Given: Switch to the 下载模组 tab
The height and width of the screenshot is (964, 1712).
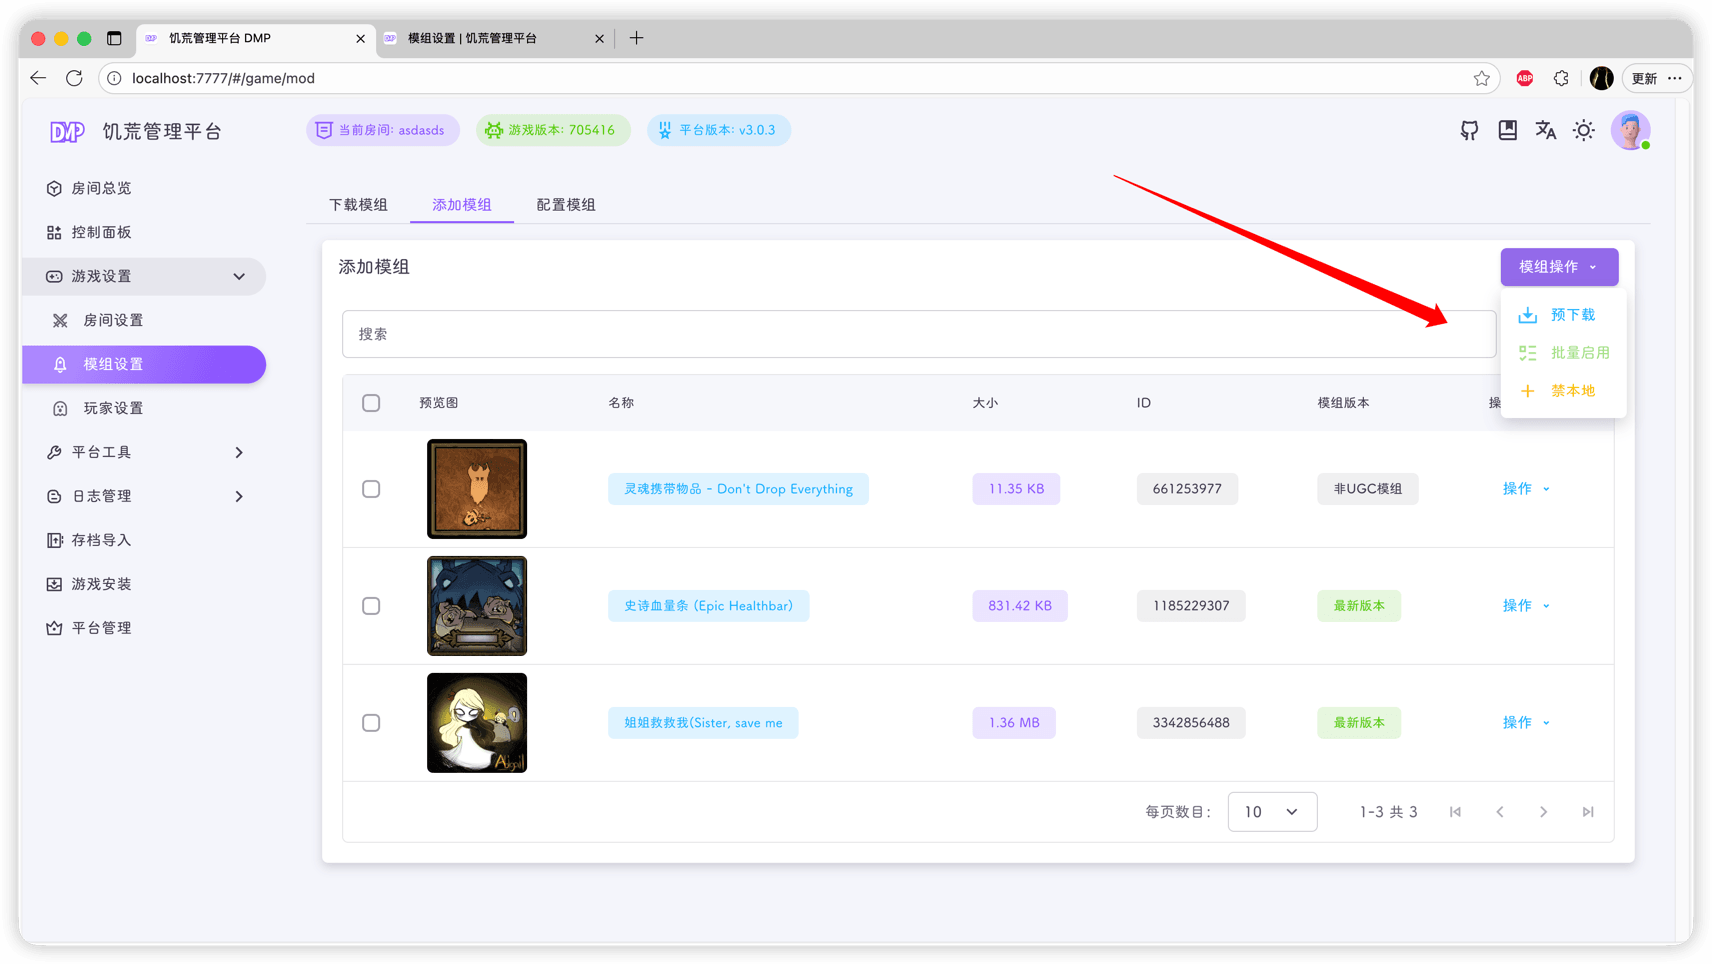Looking at the screenshot, I should 358,205.
